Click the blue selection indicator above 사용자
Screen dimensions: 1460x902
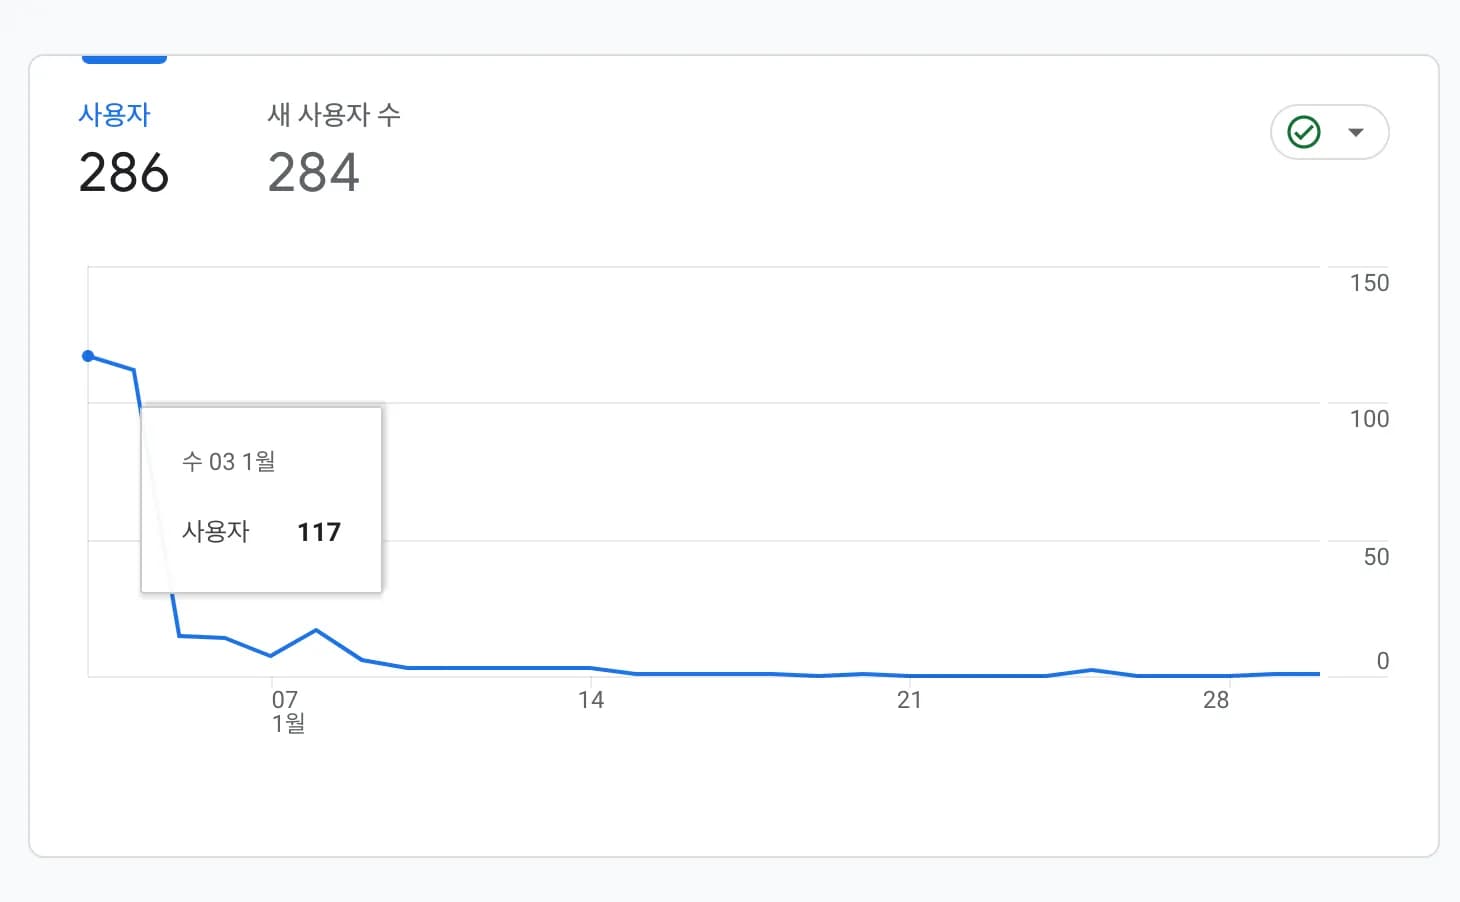(124, 60)
